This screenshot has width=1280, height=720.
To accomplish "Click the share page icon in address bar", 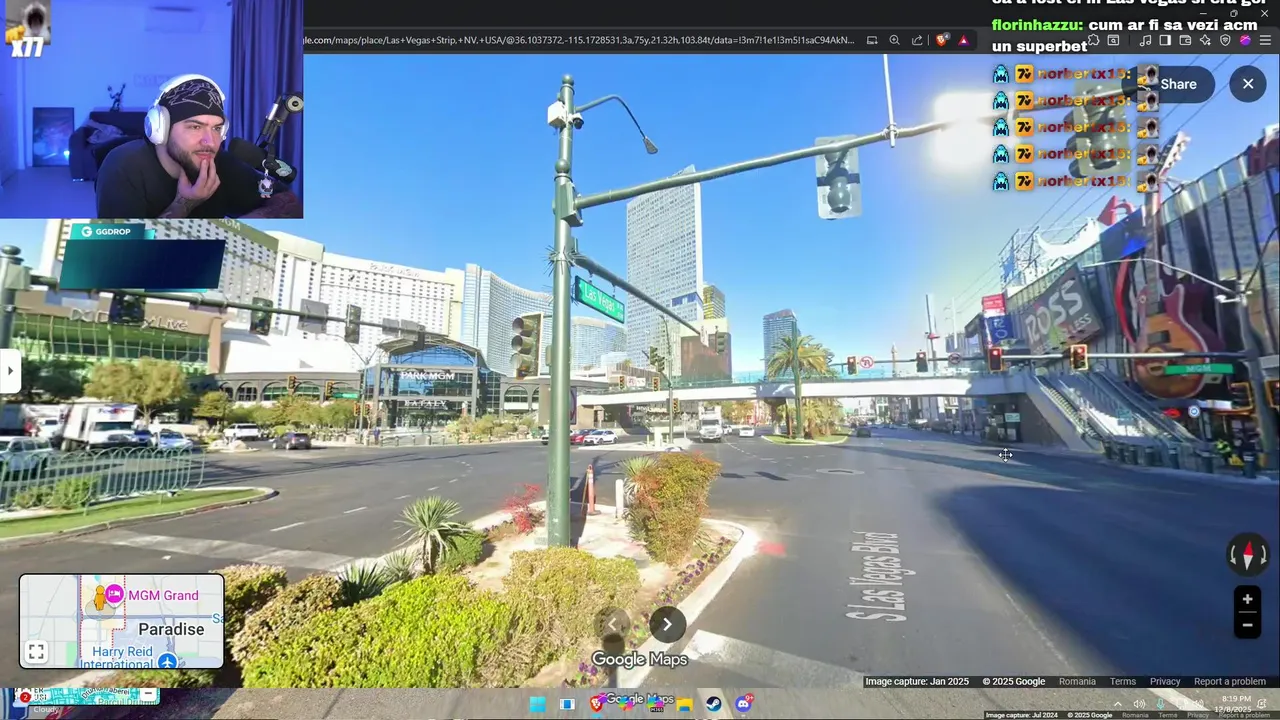I will [x=917, y=40].
